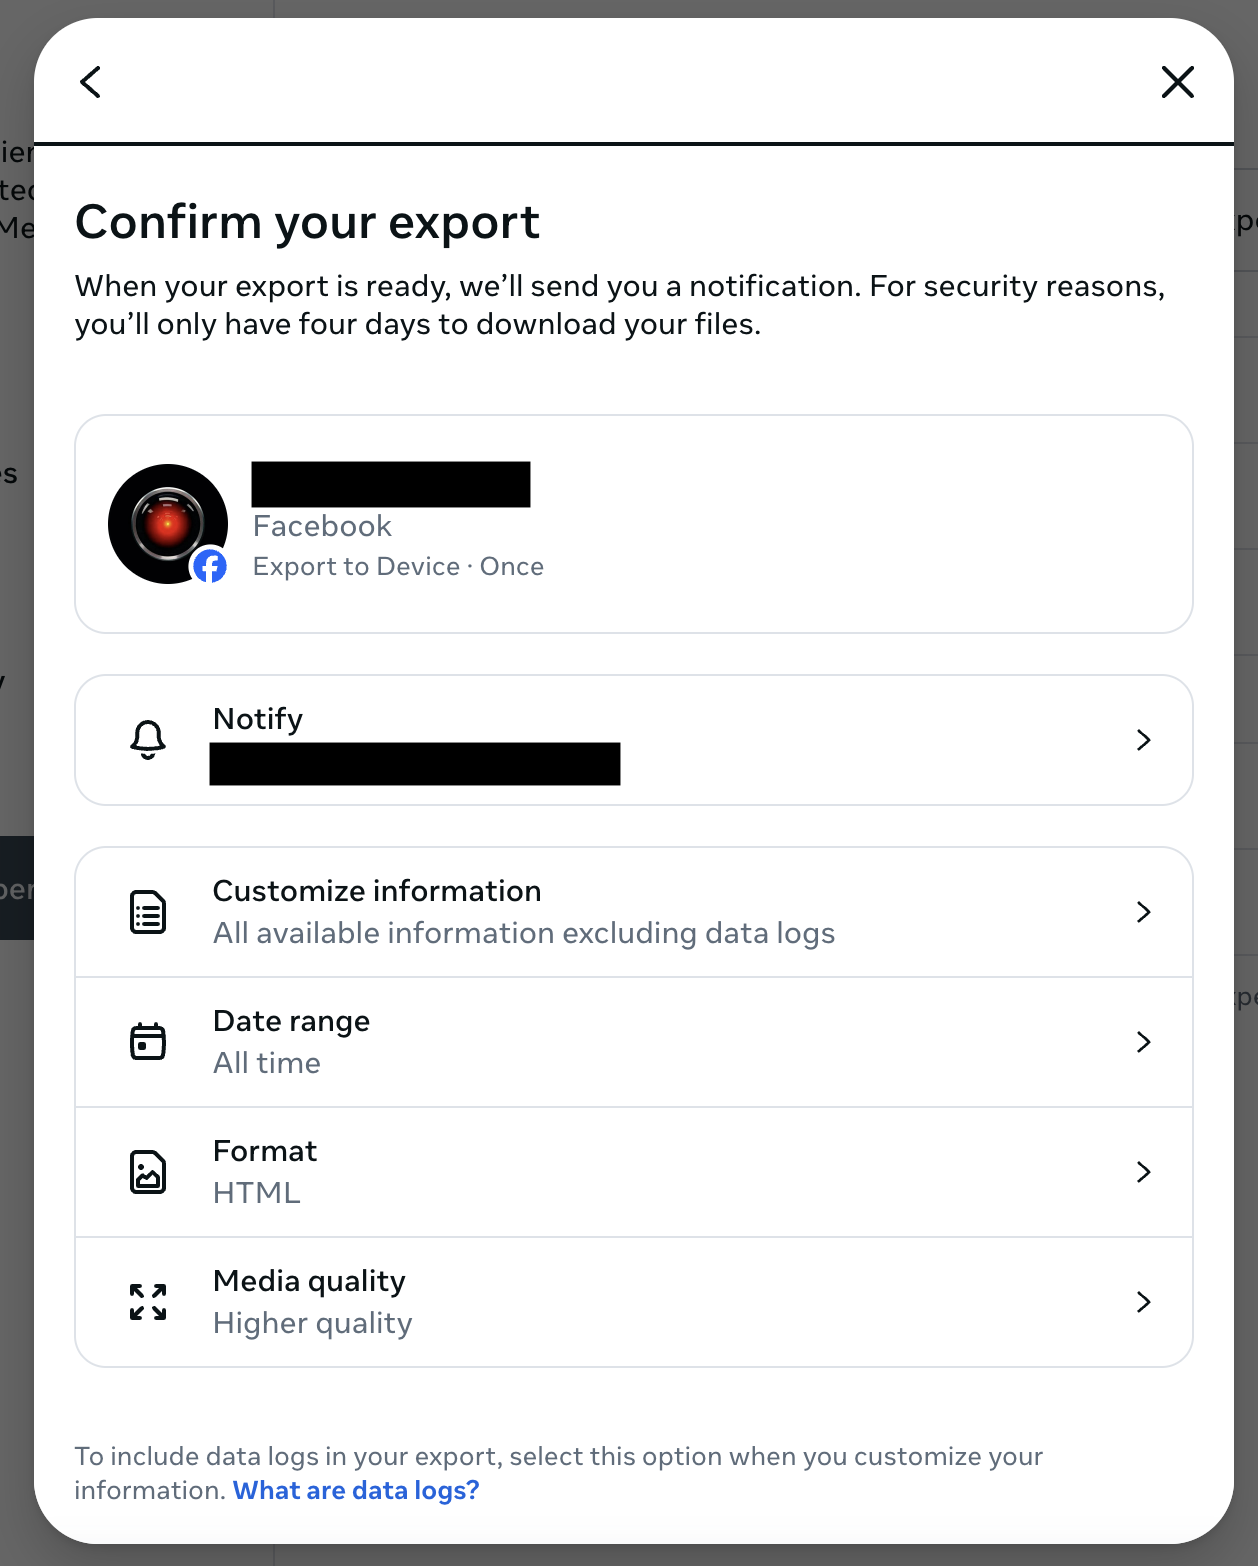Click the HAL-style profile avatar image
The width and height of the screenshot is (1258, 1566).
(168, 523)
